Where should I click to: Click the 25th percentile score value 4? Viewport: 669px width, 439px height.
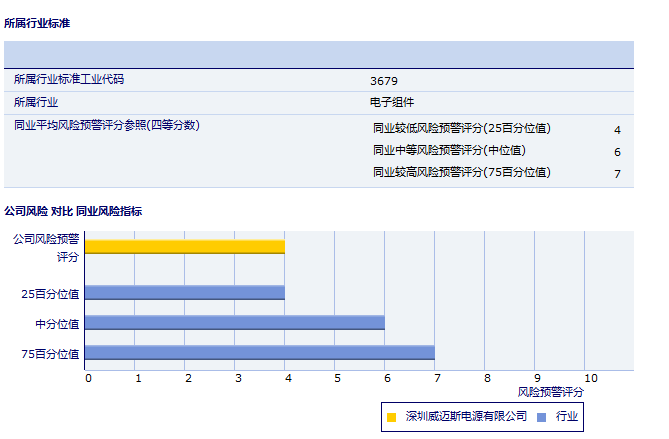click(617, 130)
